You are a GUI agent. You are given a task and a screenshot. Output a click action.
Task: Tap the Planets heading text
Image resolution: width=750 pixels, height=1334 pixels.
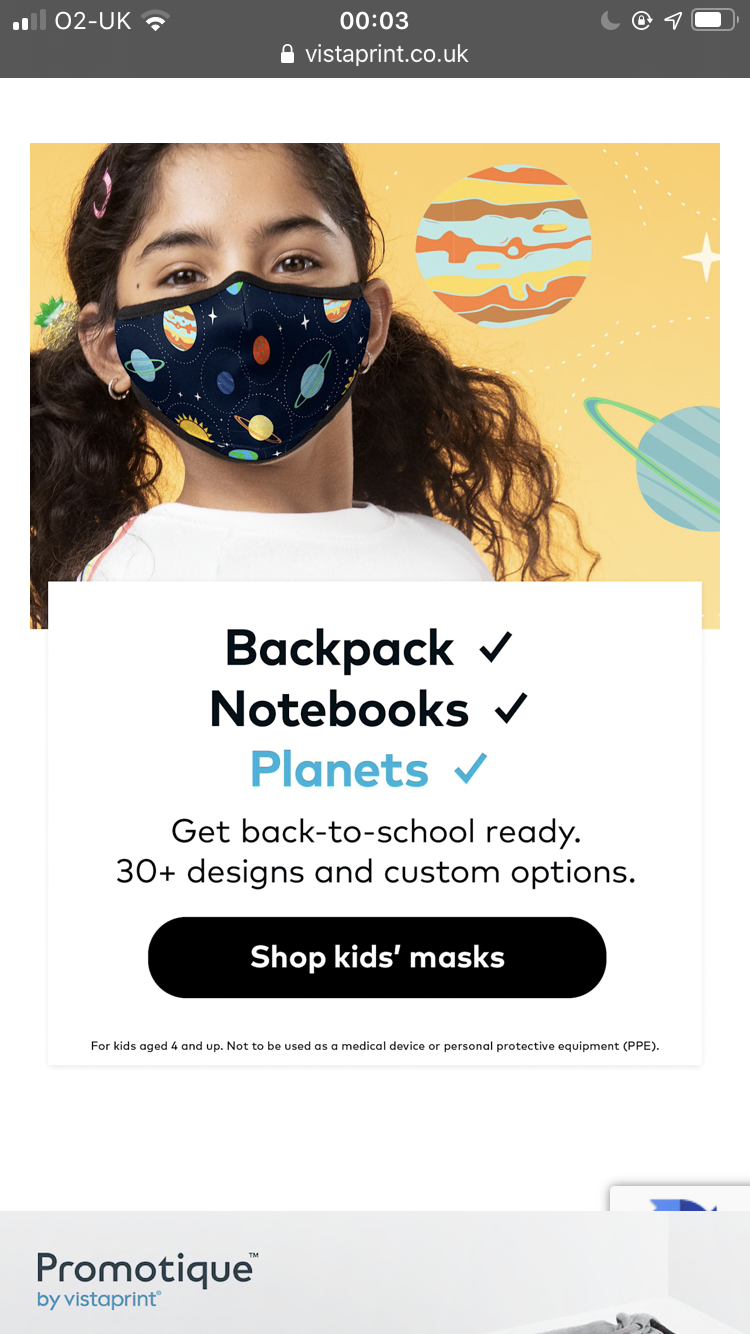339,769
